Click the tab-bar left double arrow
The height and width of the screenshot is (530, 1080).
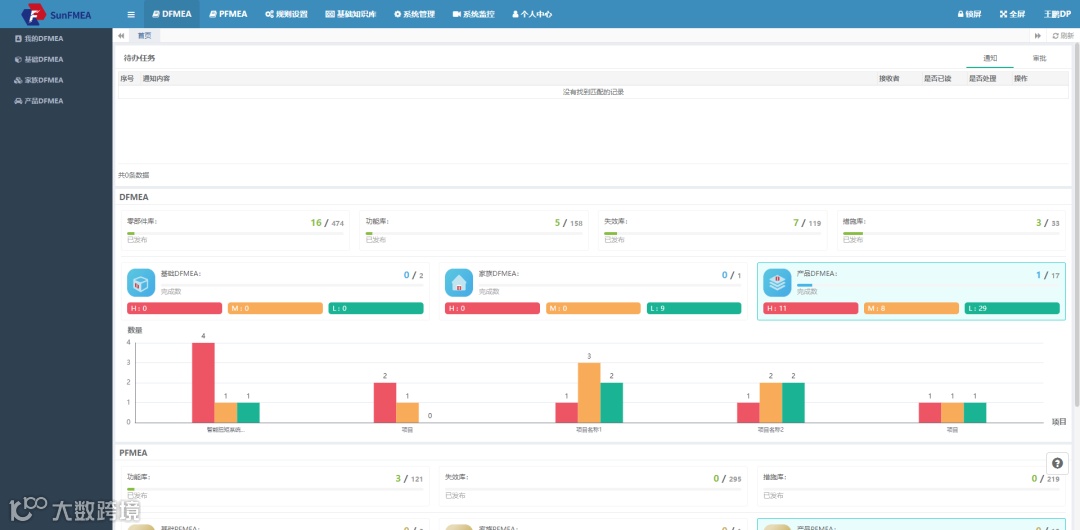(121, 36)
